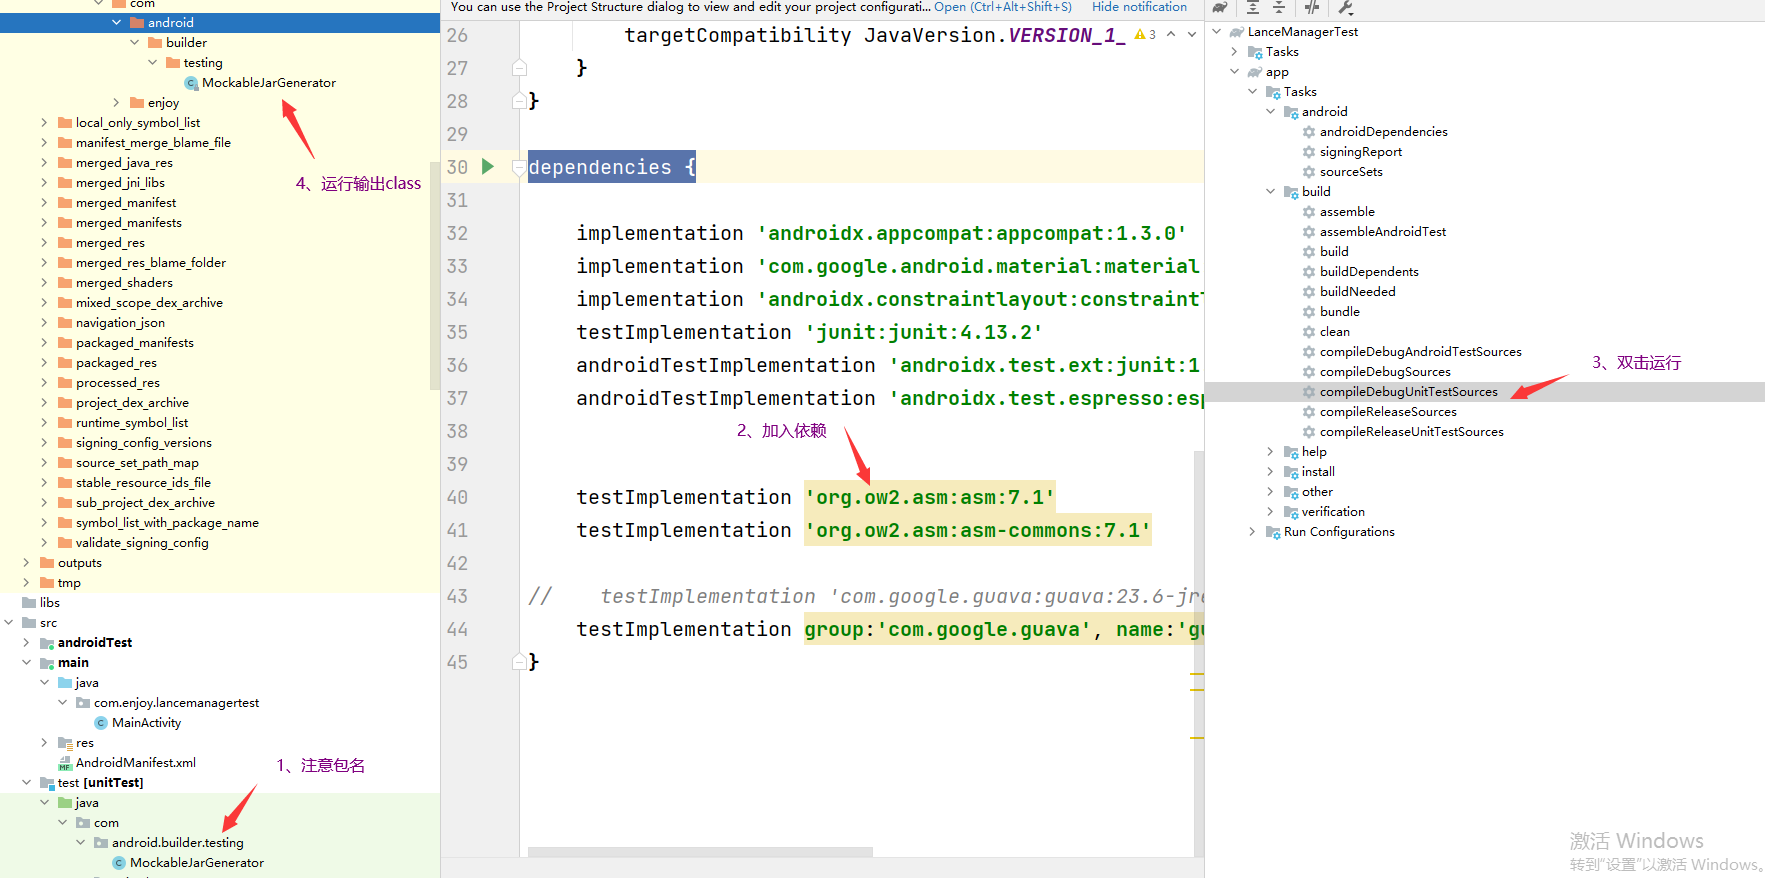Click line number 30 in gutter

[x=457, y=167]
